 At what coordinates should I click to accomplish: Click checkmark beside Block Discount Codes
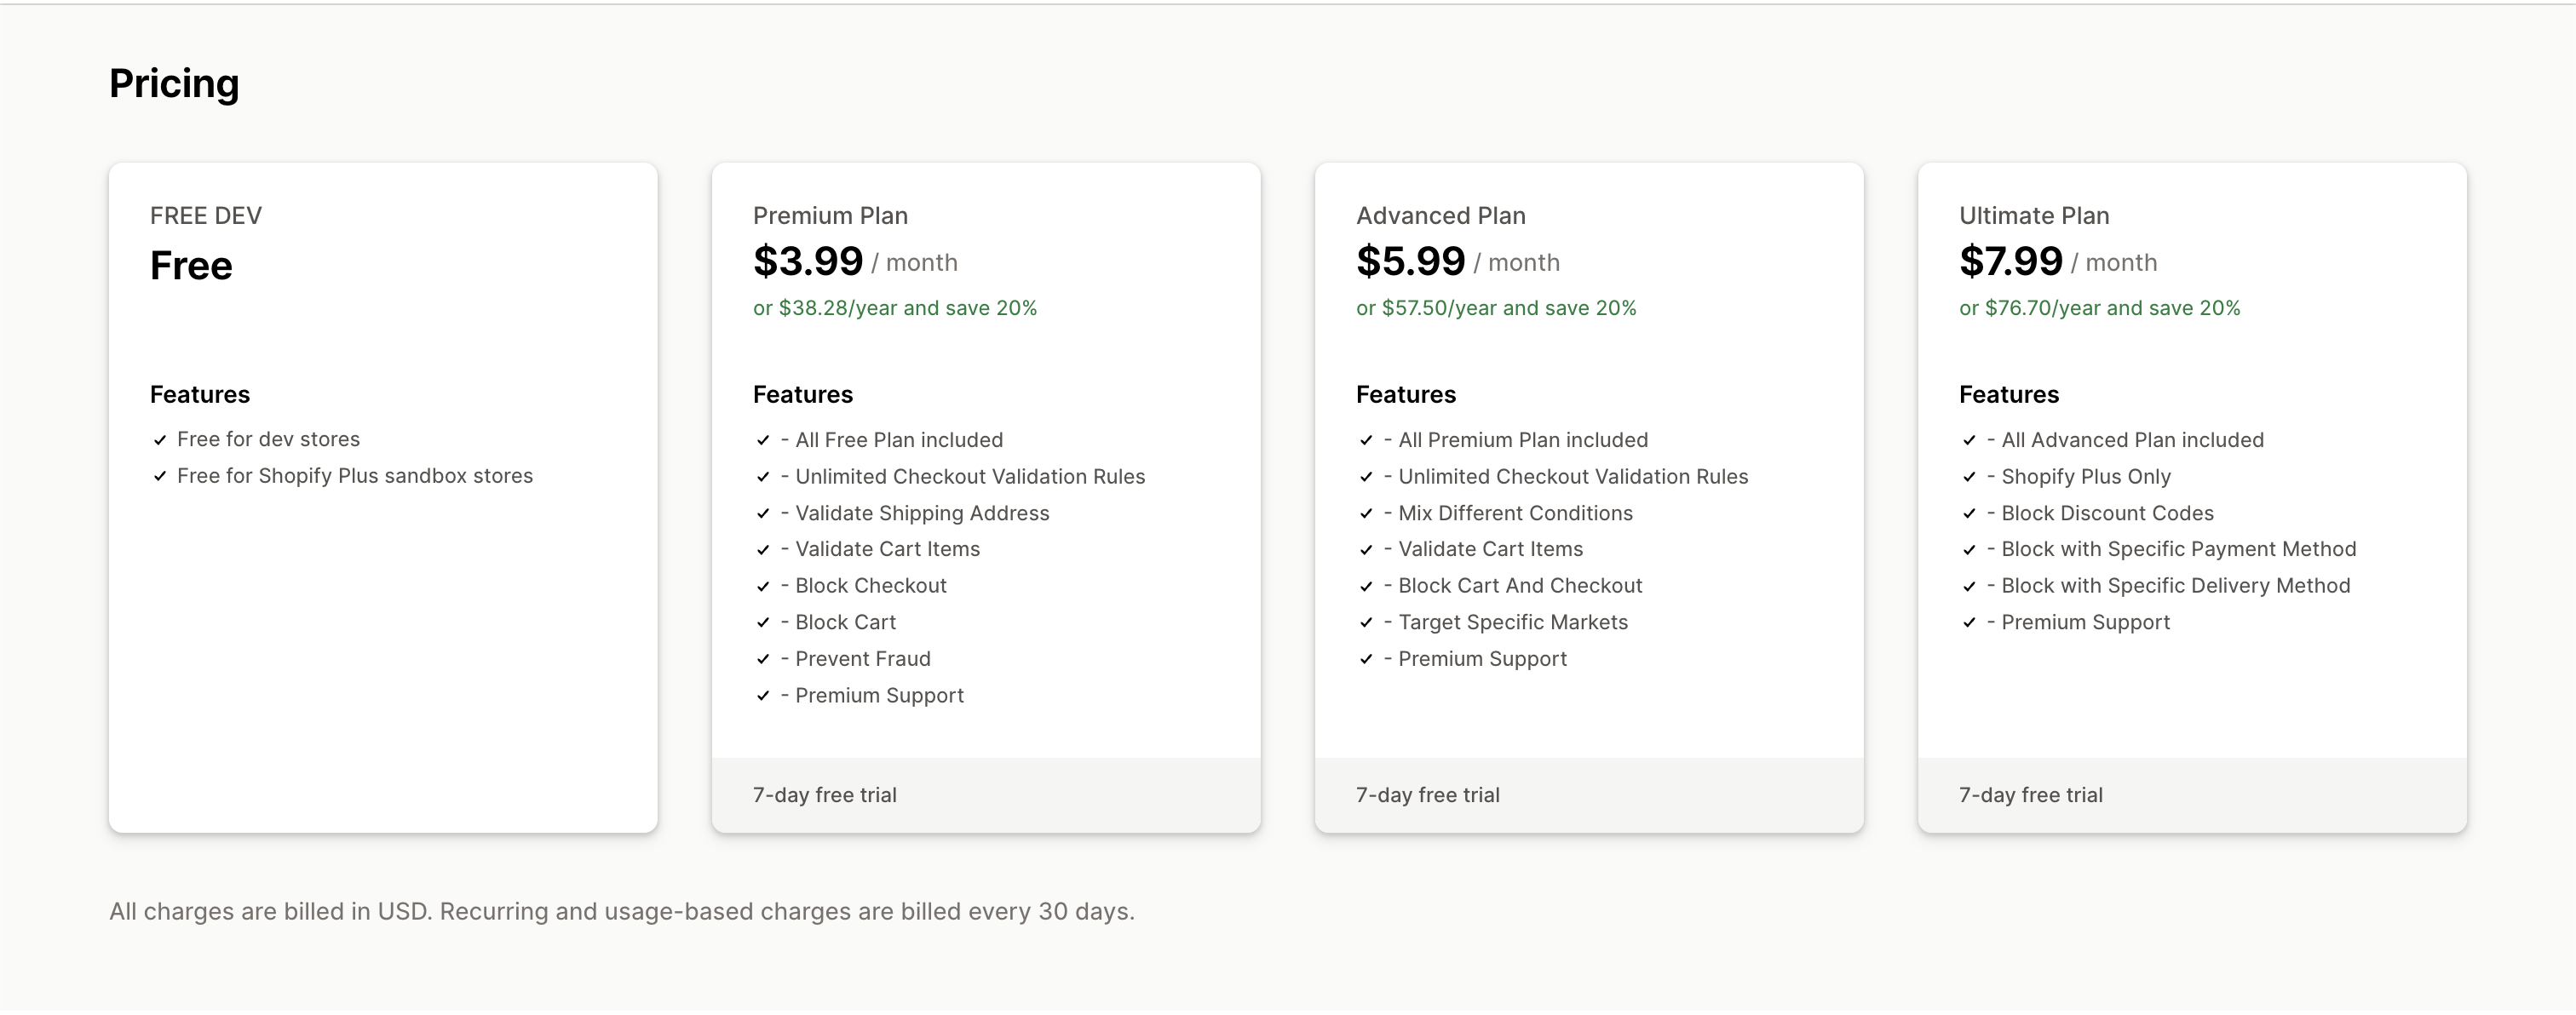[x=1969, y=514]
